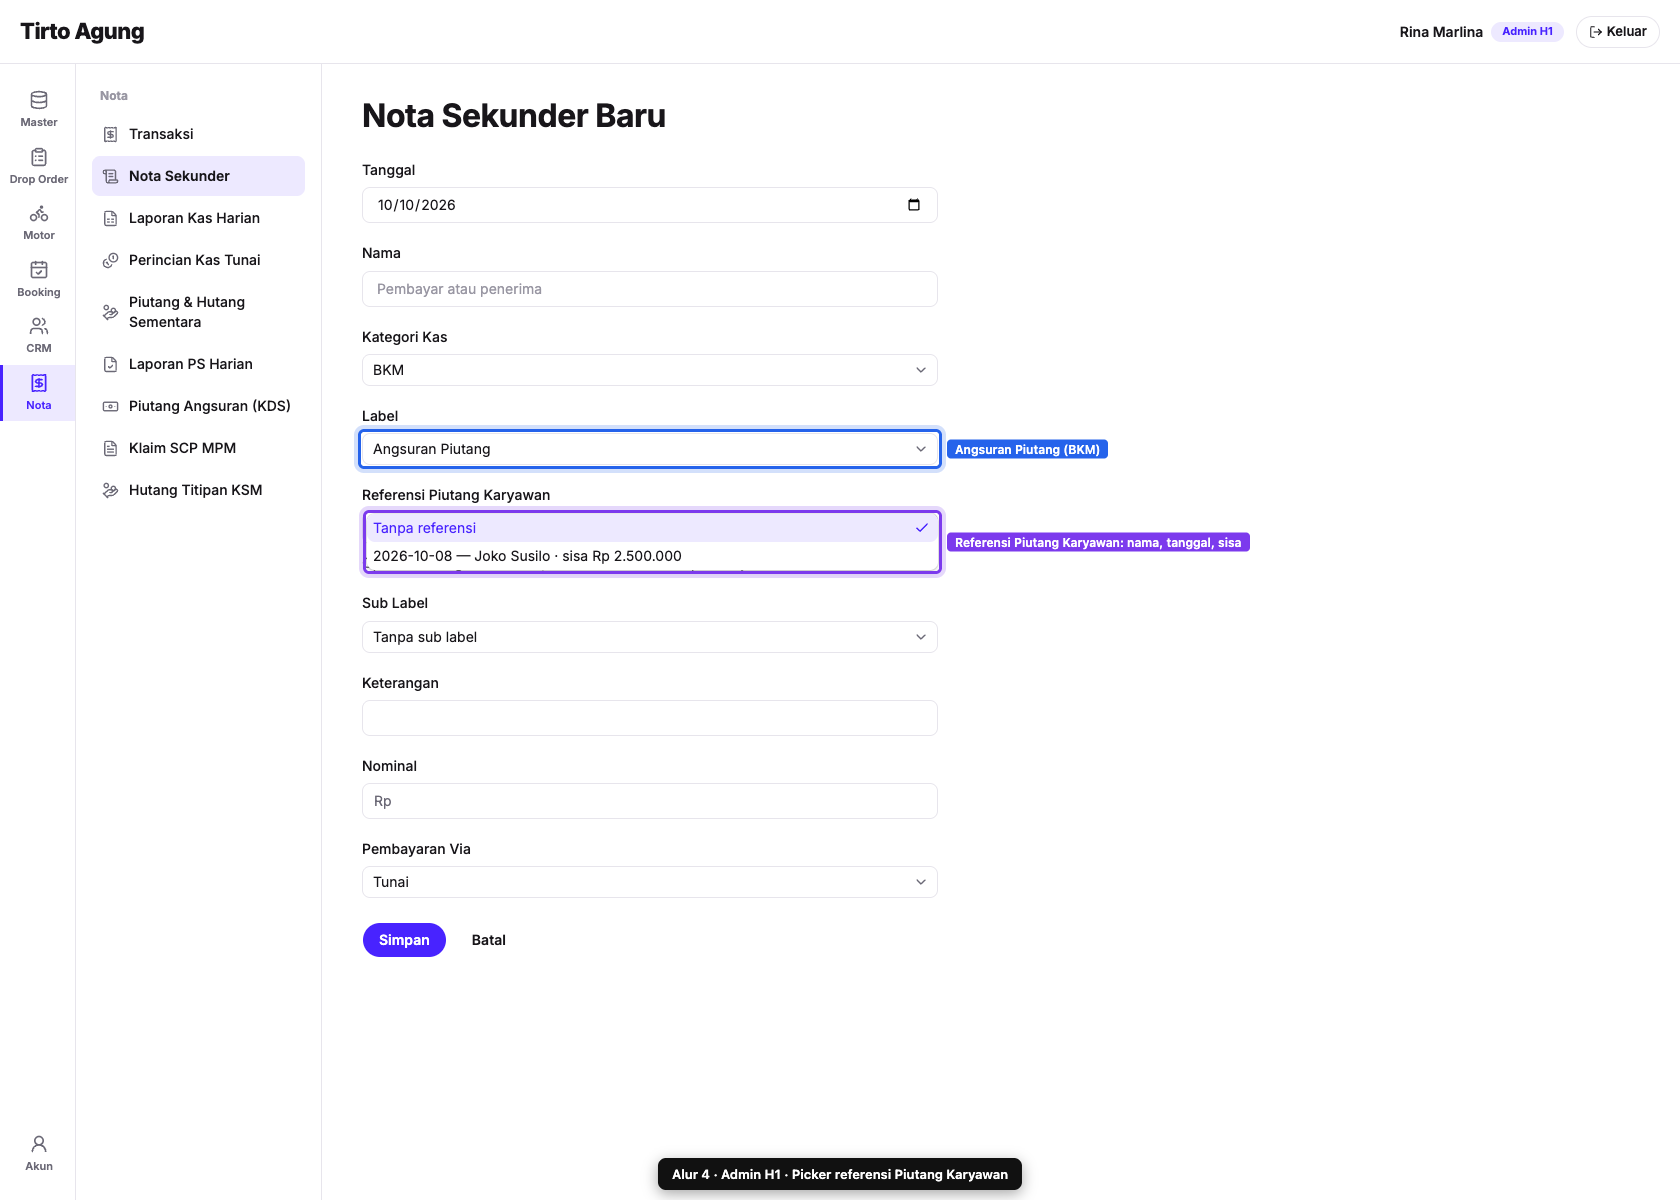Viewport: 1680px width, 1200px height.
Task: Go to Nota Sekunder menu item
Action: [x=198, y=176]
